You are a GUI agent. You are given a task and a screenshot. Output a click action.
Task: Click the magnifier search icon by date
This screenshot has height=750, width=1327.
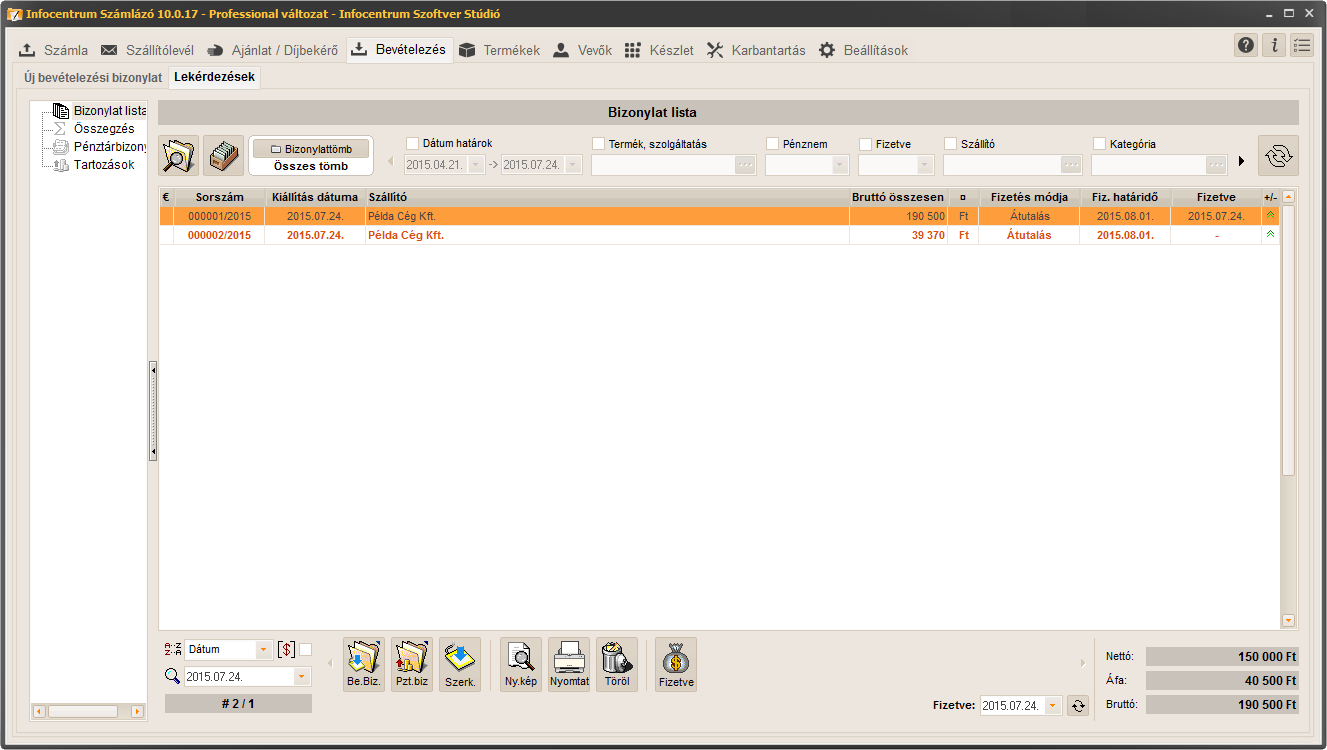pos(173,677)
